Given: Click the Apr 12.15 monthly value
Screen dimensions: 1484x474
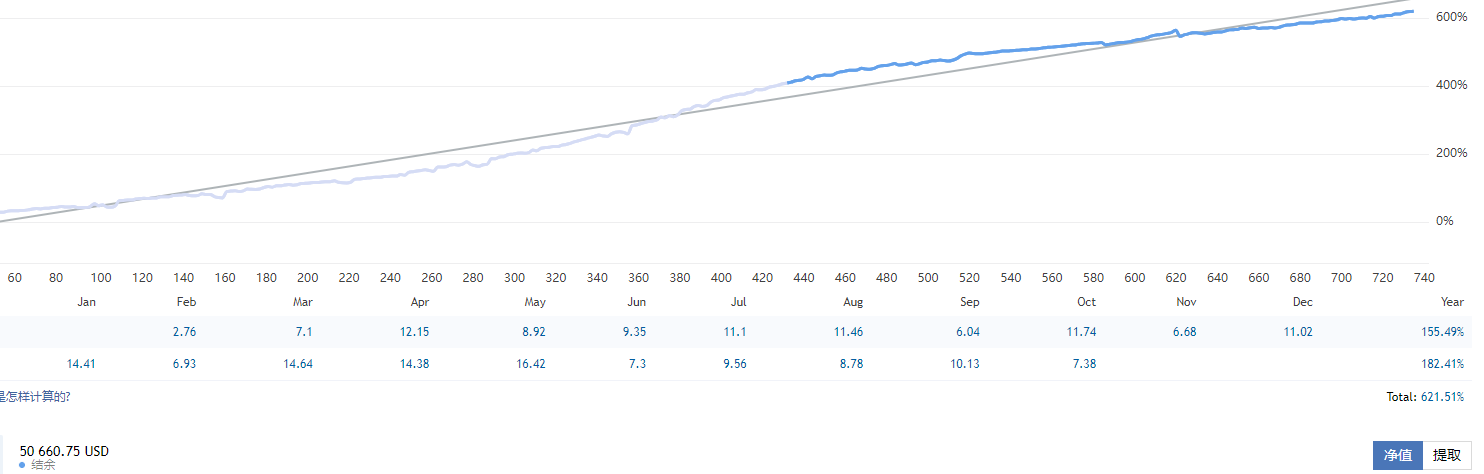Looking at the screenshot, I should [x=414, y=332].
